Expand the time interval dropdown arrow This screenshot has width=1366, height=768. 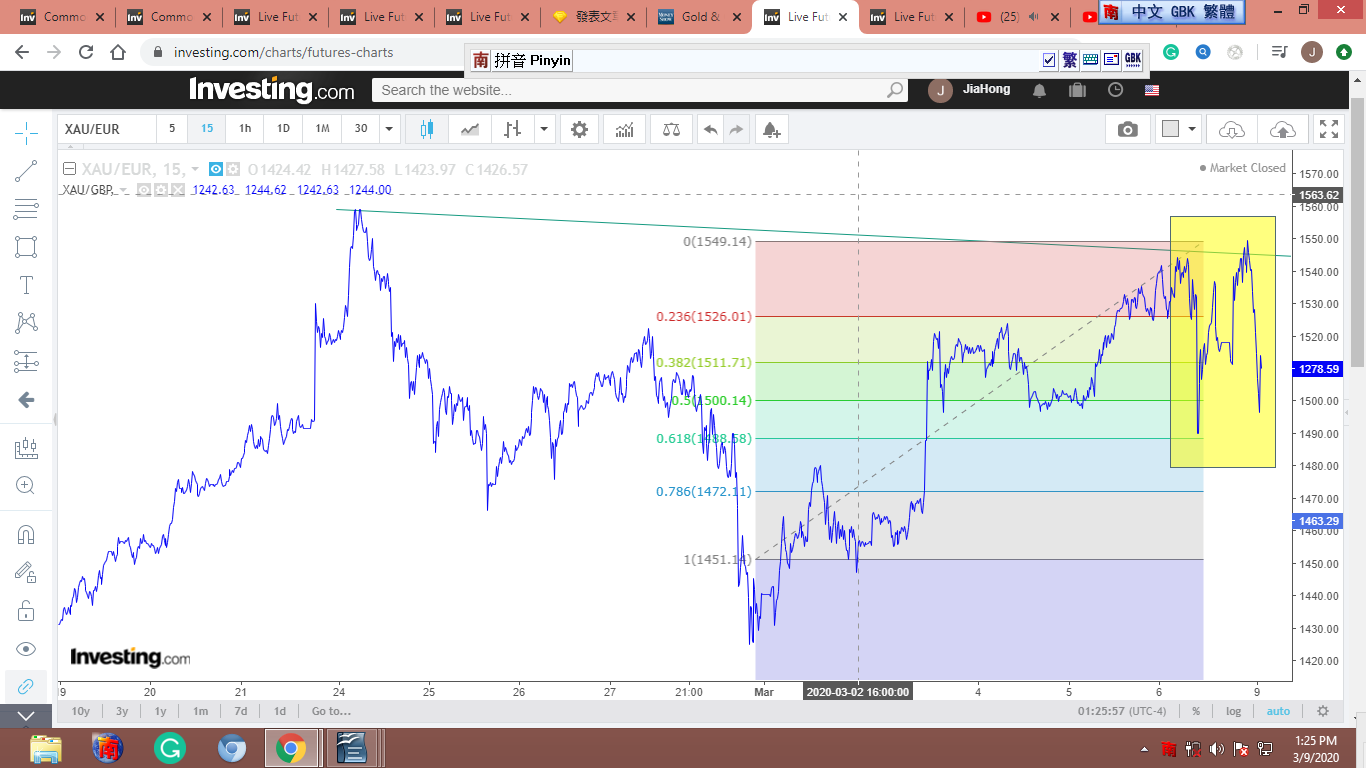[389, 129]
